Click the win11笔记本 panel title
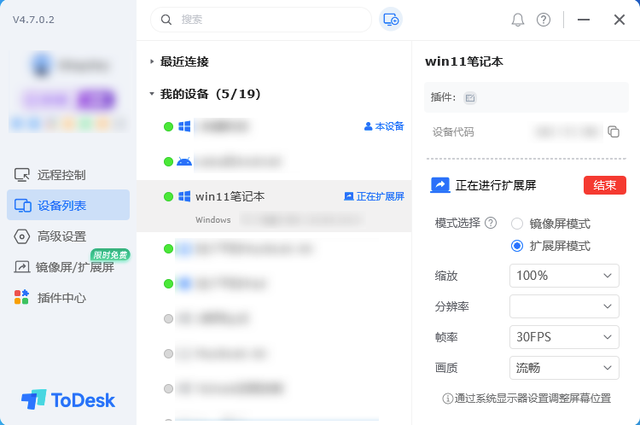Image resolution: width=640 pixels, height=425 pixels. pos(464,62)
